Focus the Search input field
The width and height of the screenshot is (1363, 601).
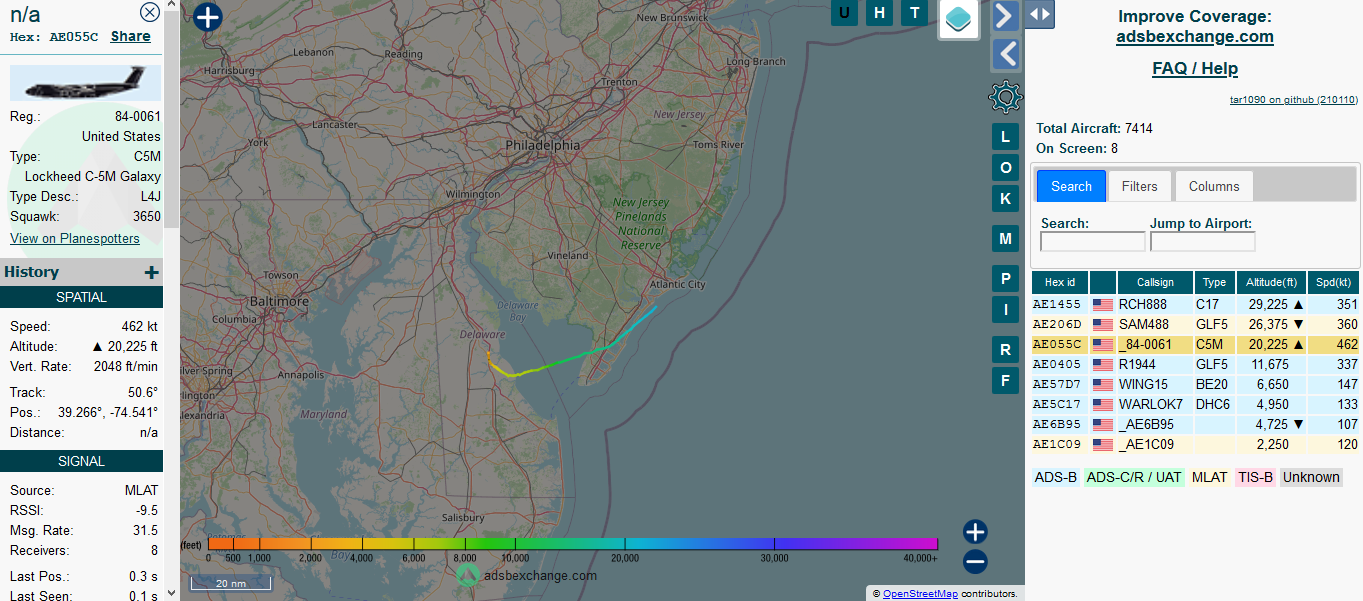point(1093,242)
